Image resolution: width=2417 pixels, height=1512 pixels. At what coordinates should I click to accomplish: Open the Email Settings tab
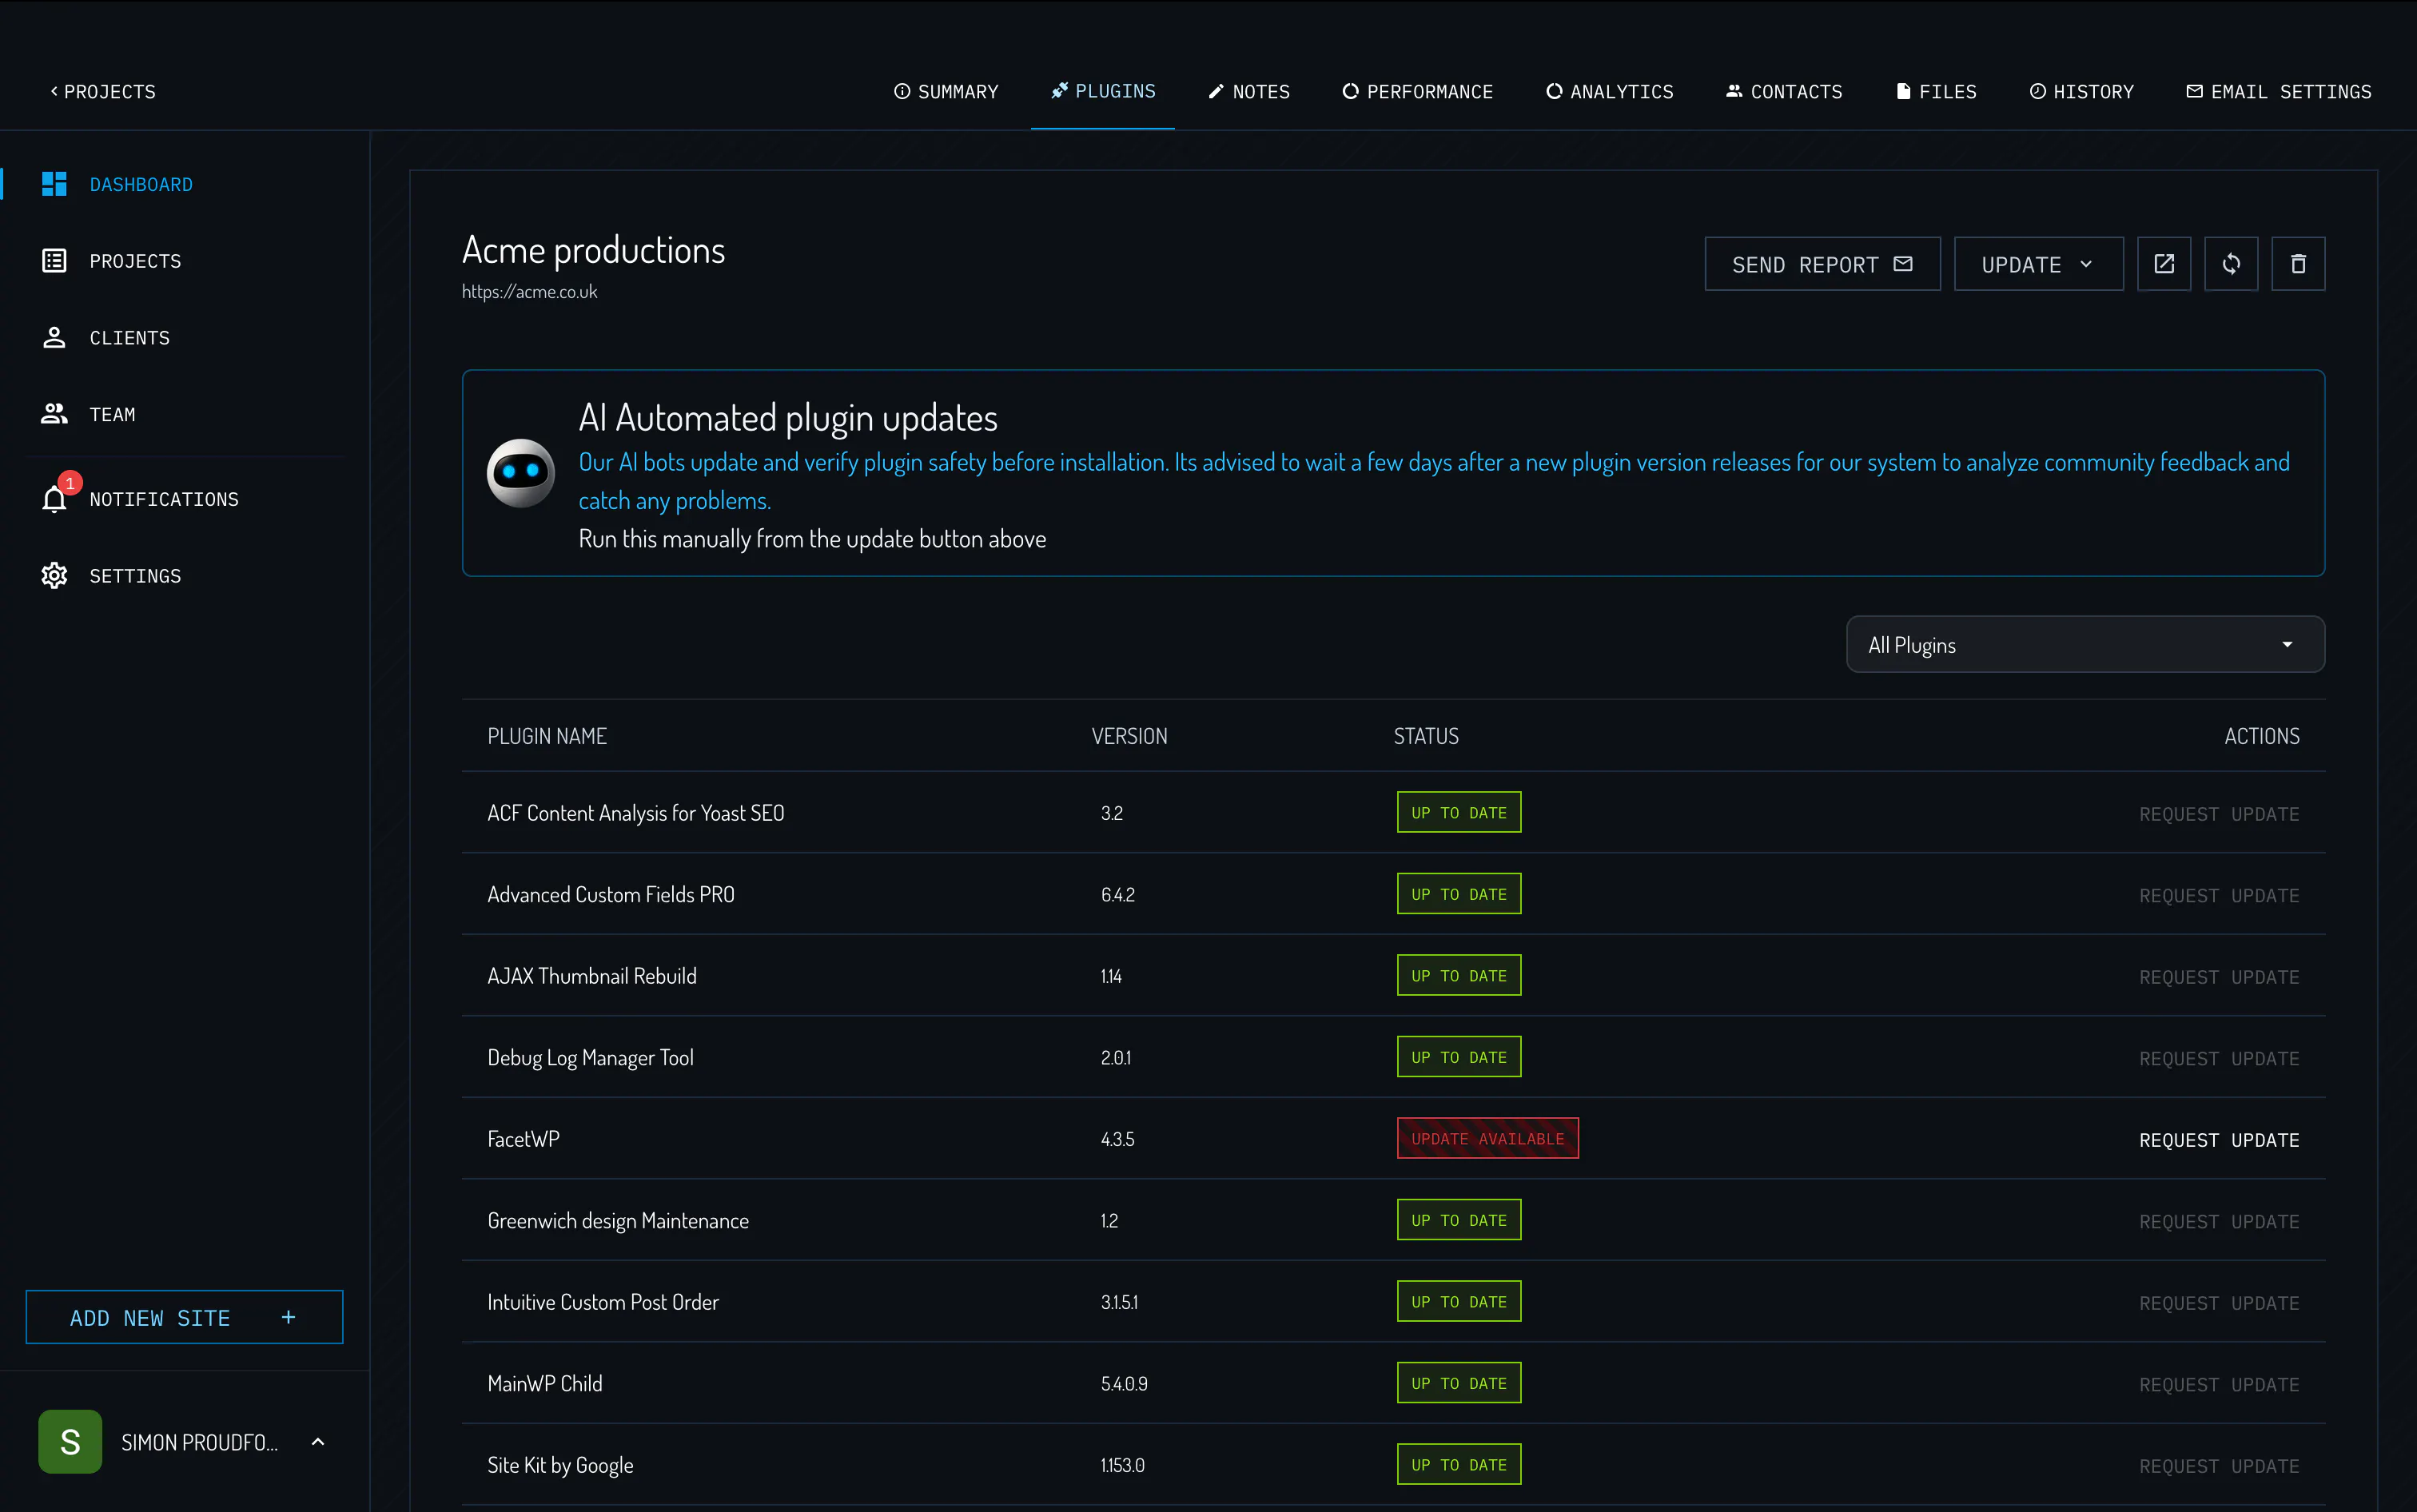(x=2278, y=91)
